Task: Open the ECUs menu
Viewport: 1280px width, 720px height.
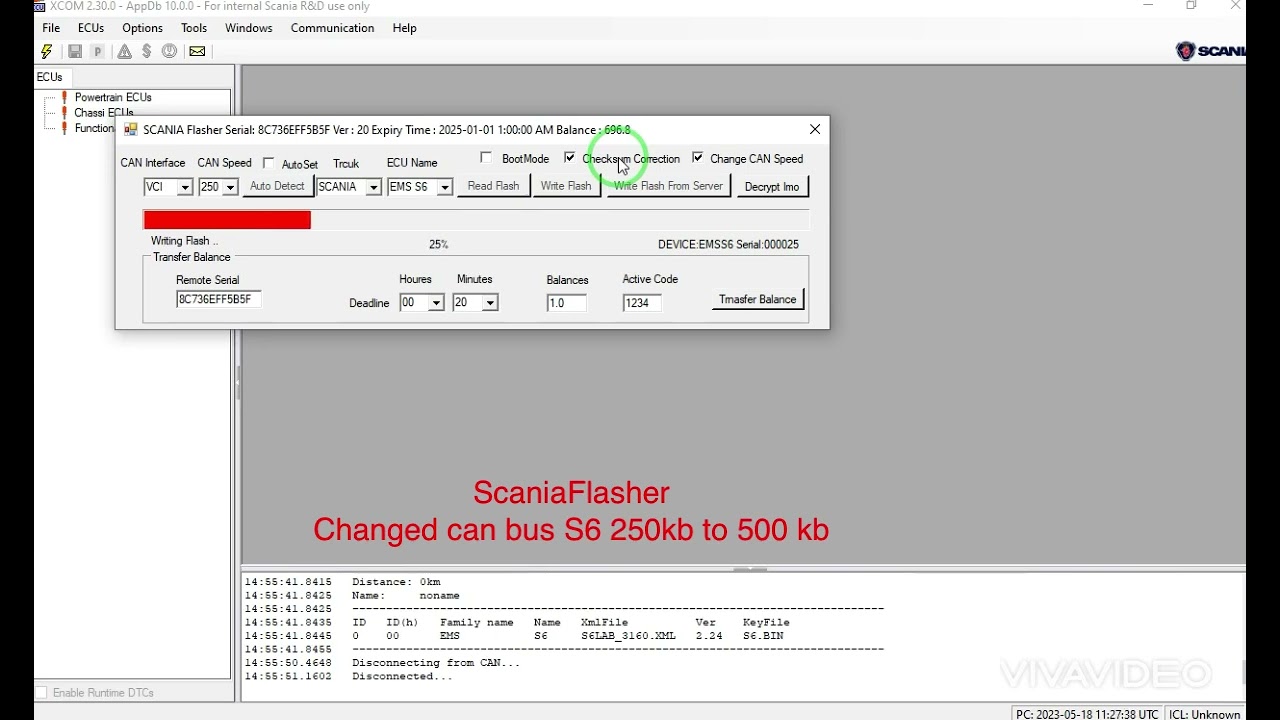Action: click(x=91, y=28)
